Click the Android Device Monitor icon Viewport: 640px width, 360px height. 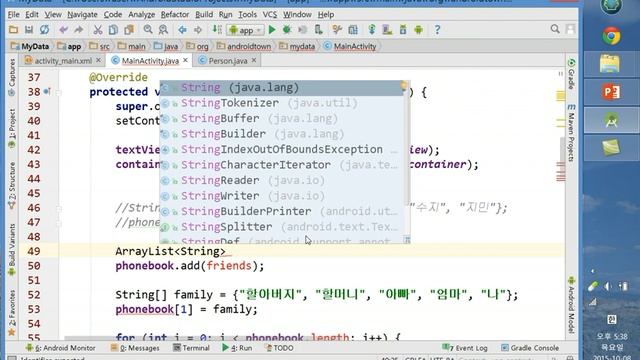(418, 29)
